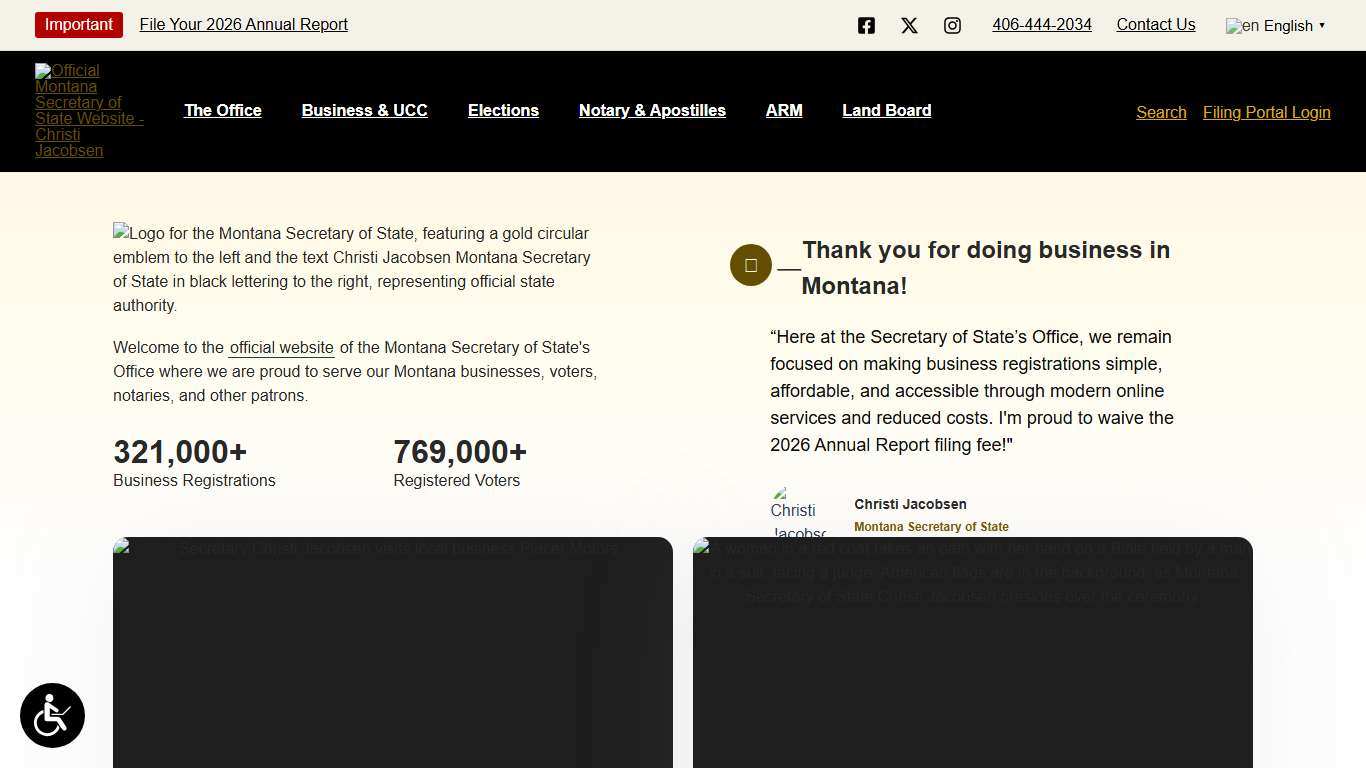
Task: Open the Notary & Apostilles menu
Action: coord(652,110)
